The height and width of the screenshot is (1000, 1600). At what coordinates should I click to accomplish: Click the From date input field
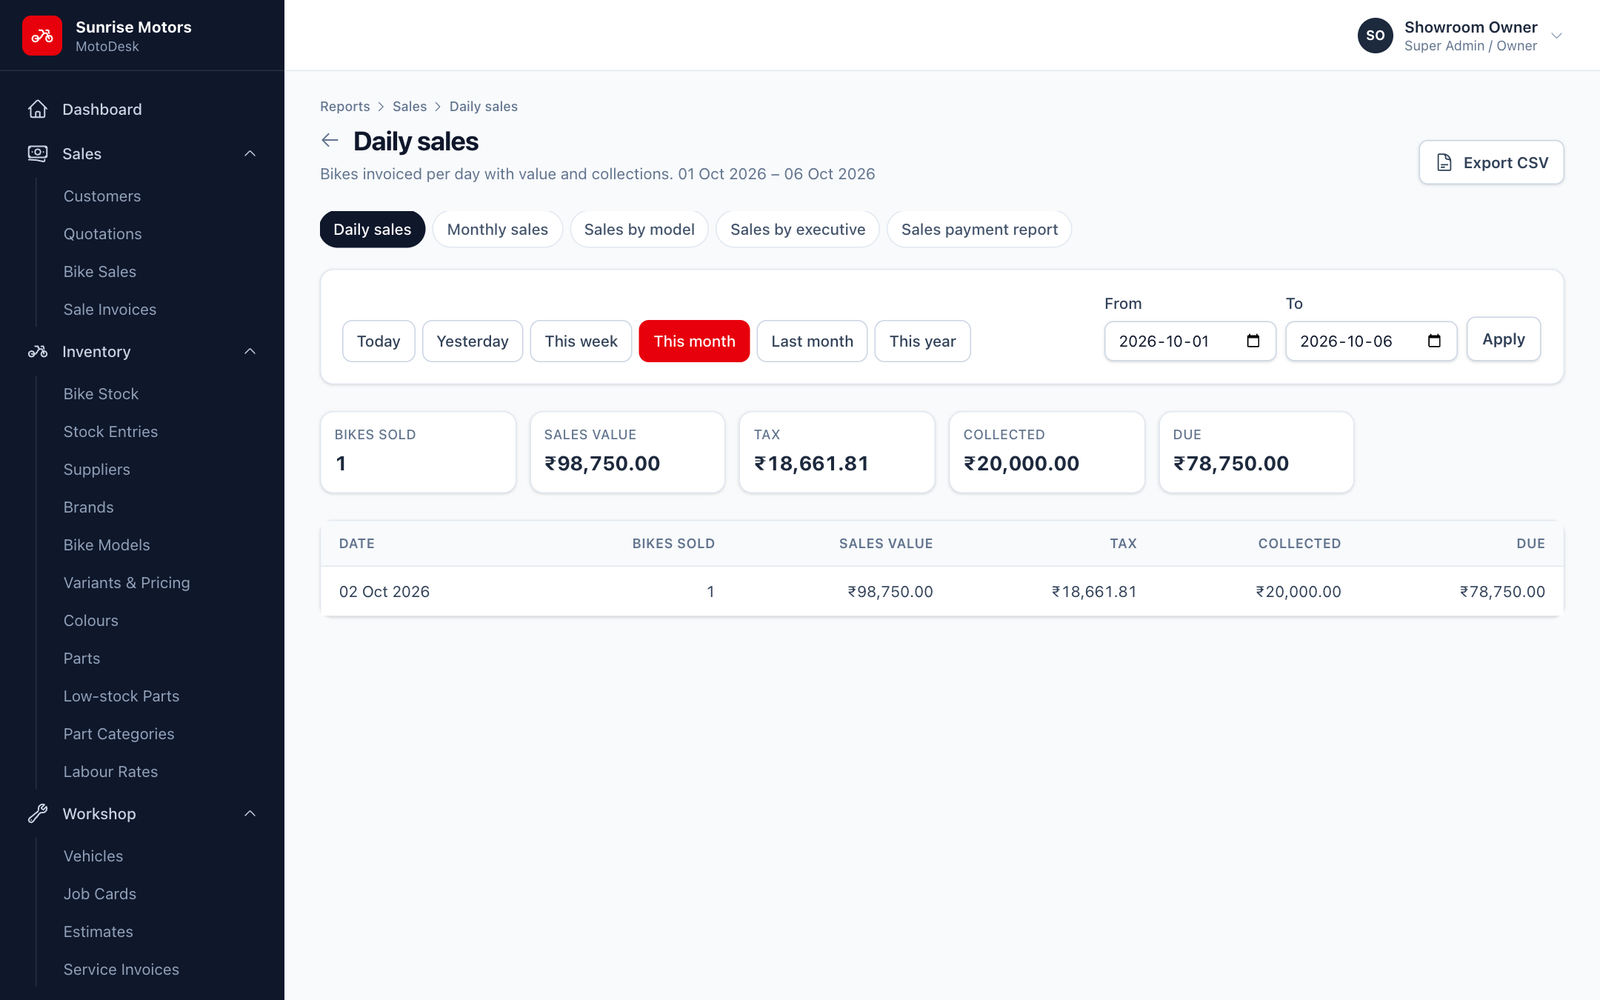(x=1190, y=341)
